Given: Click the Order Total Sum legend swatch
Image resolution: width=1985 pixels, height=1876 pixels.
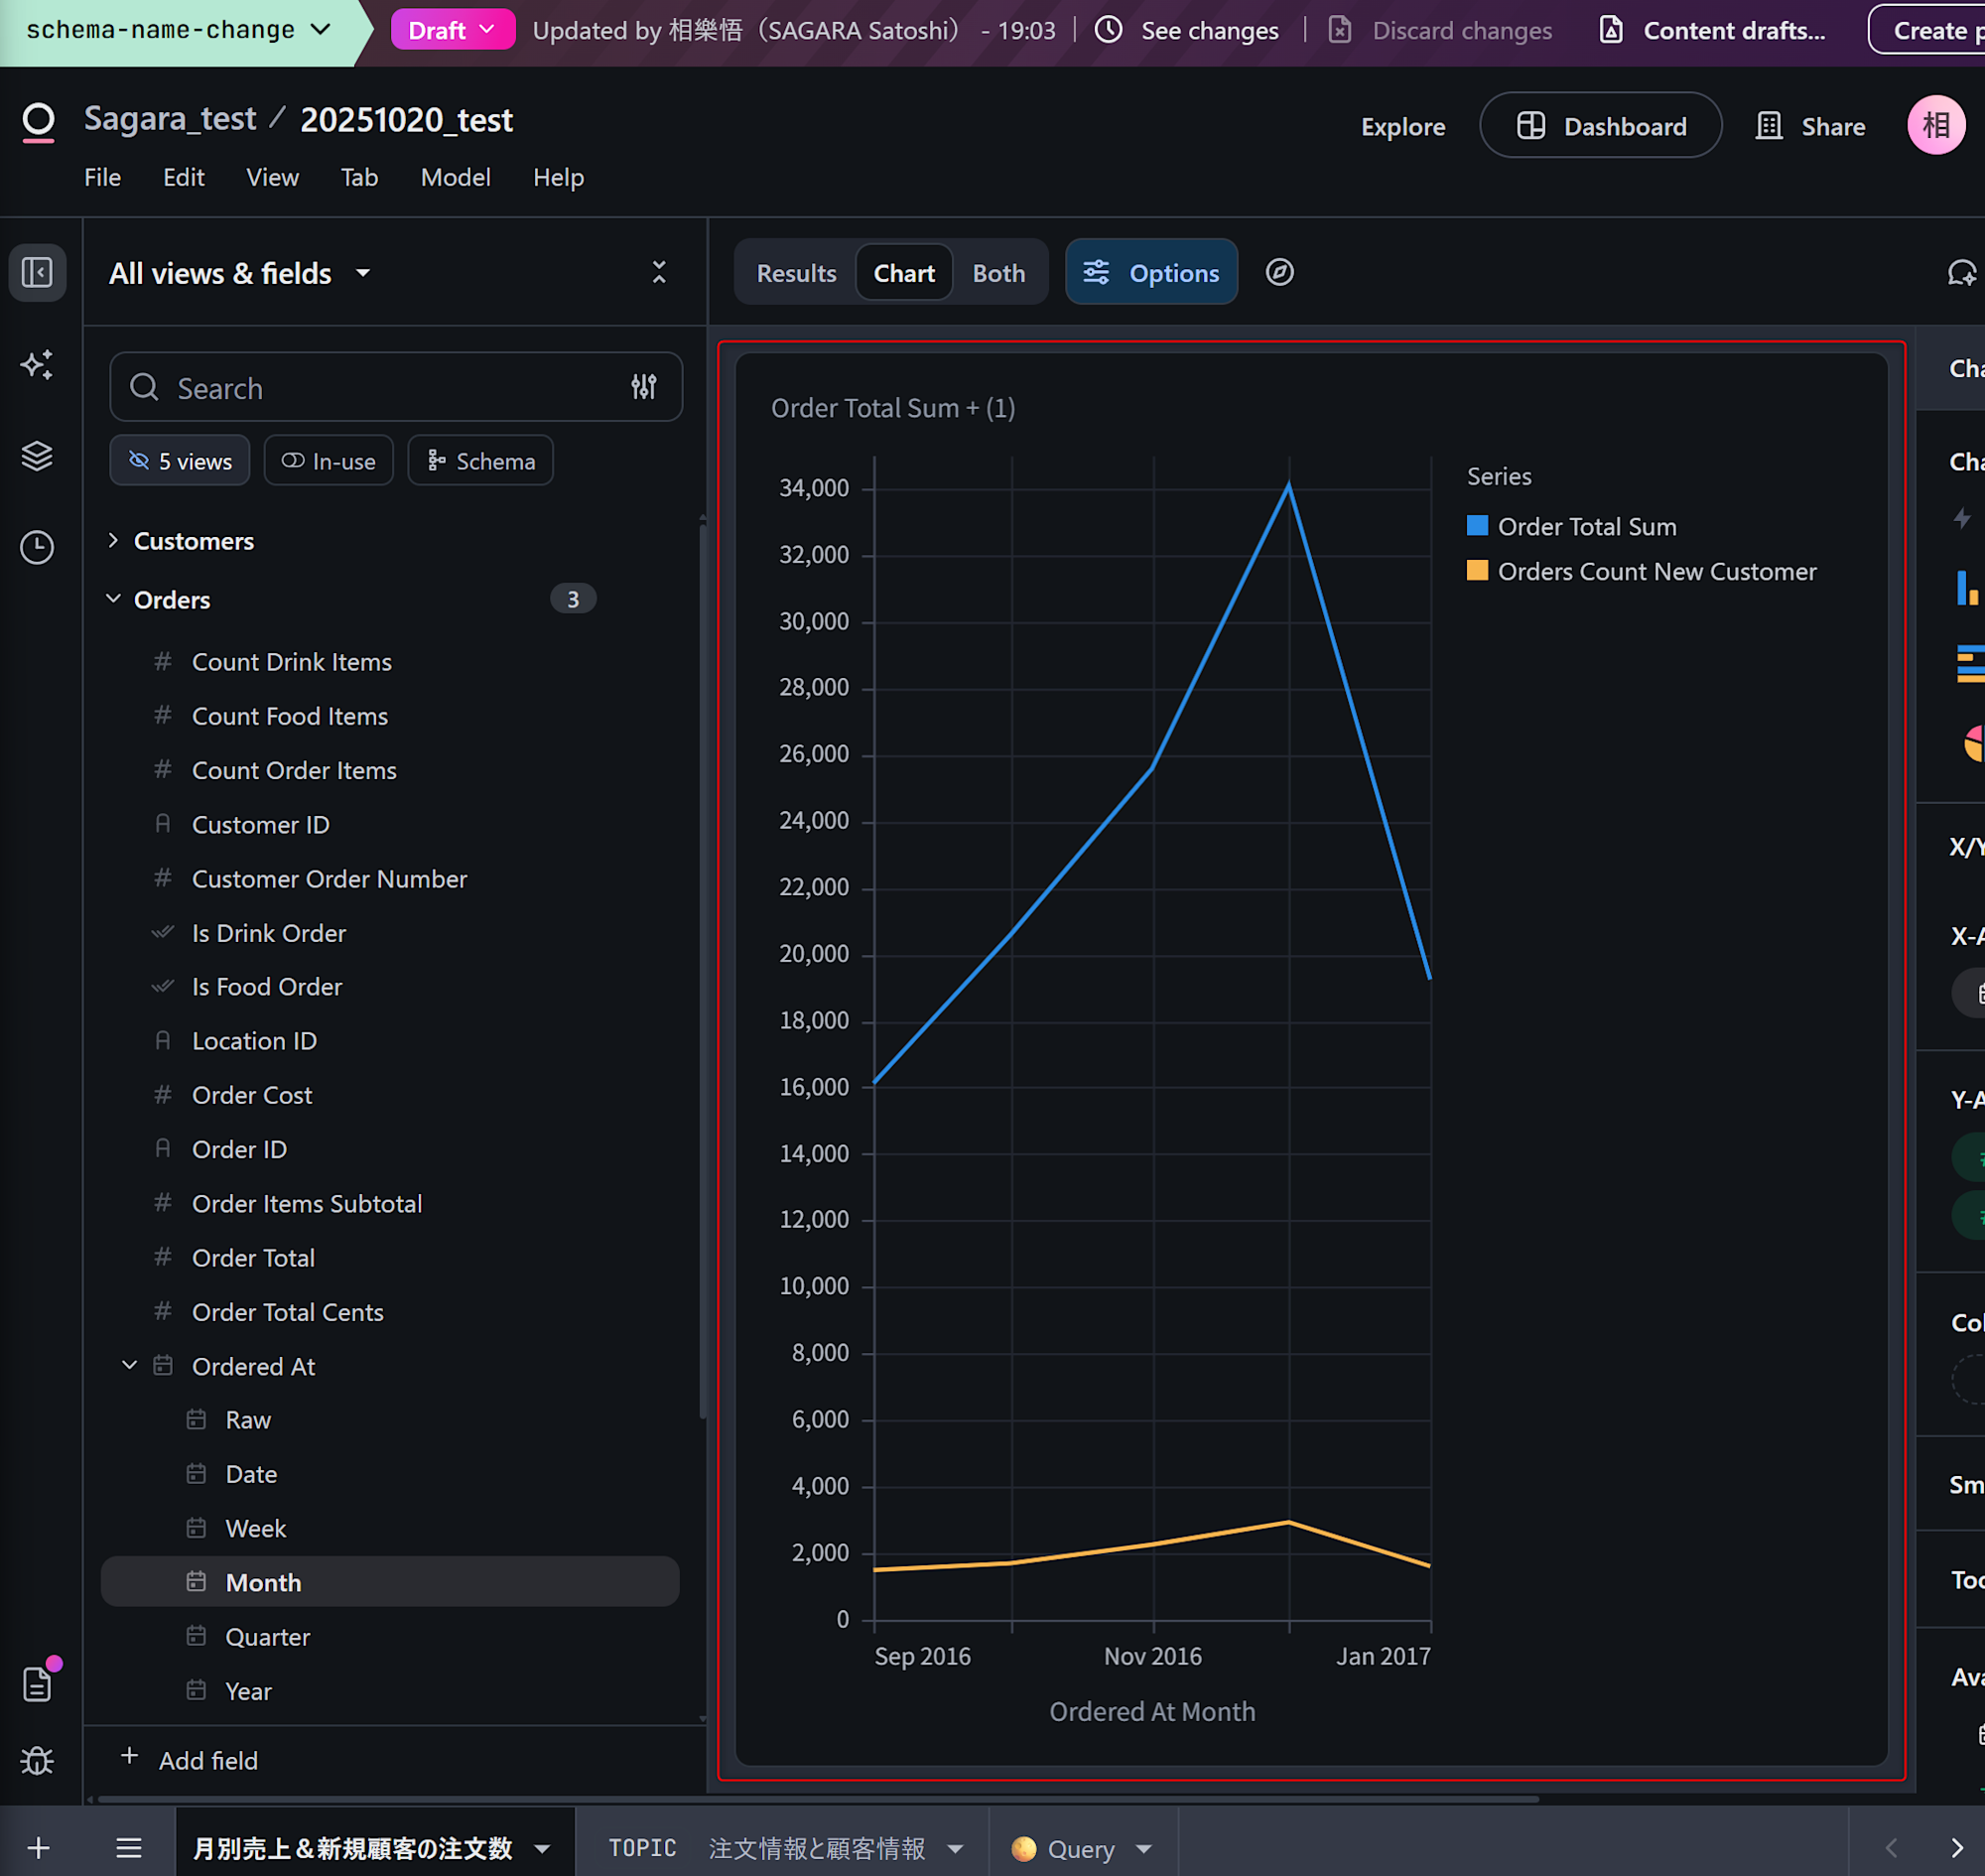Looking at the screenshot, I should [1477, 526].
